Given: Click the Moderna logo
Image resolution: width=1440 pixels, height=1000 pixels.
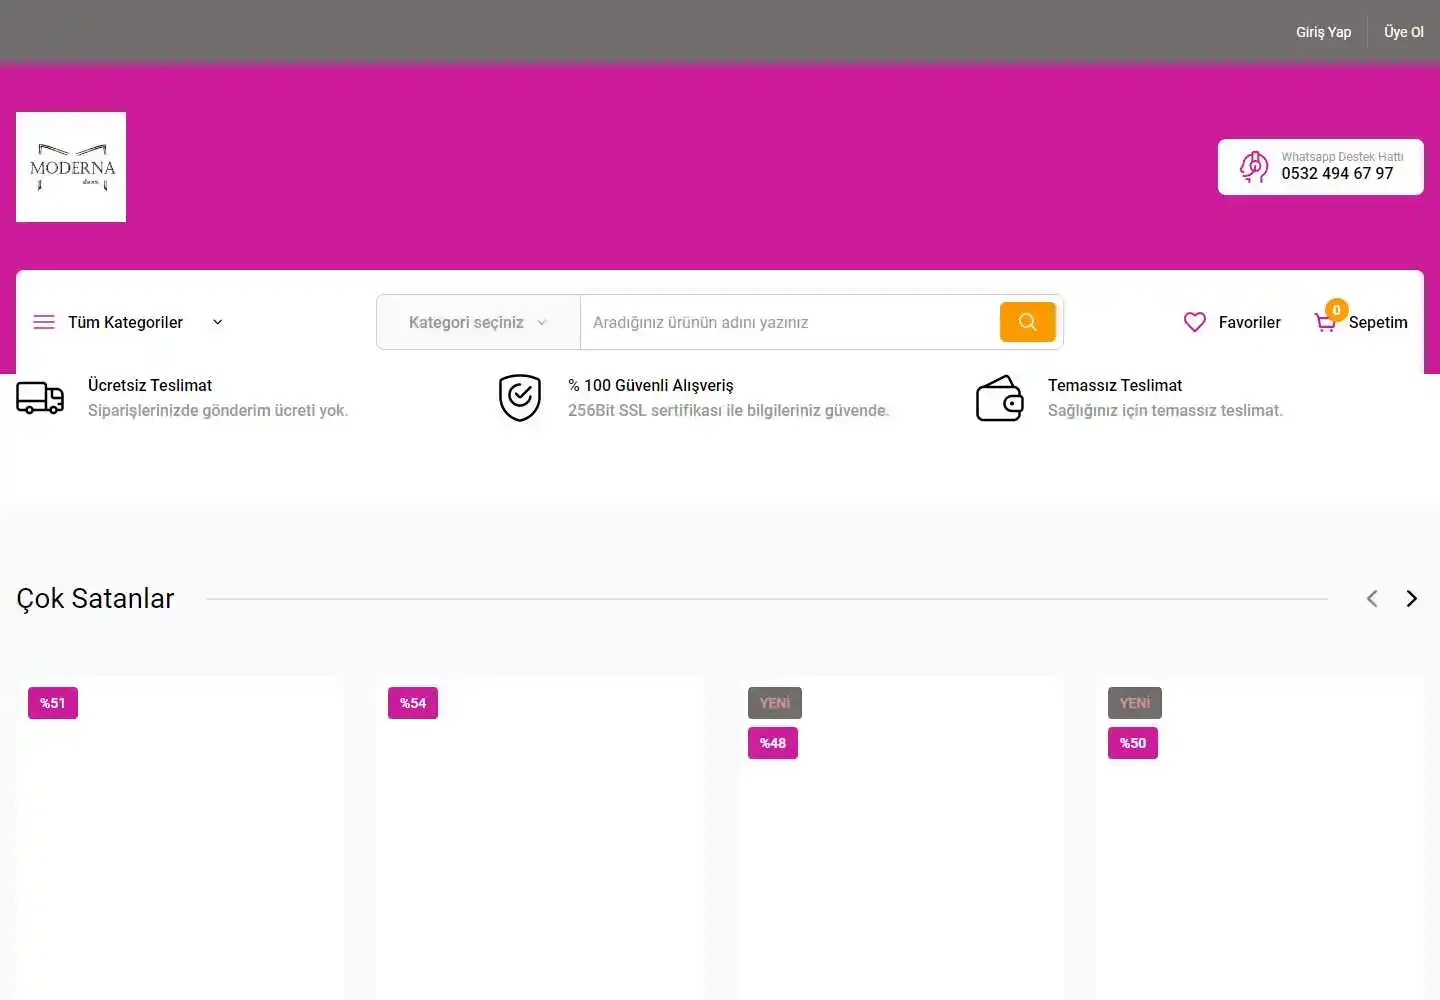Looking at the screenshot, I should coord(71,167).
